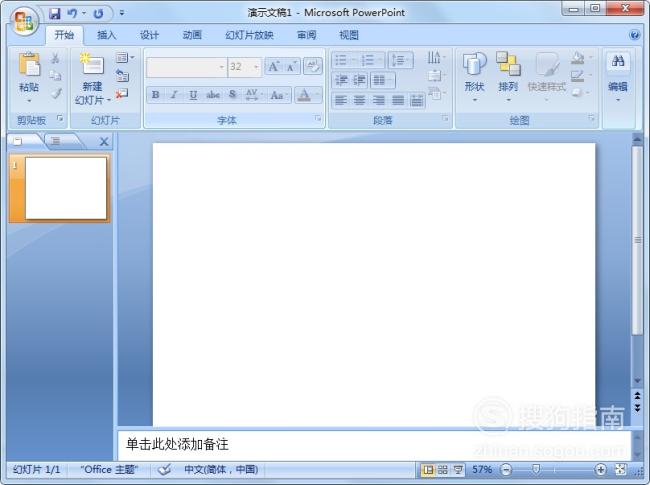650x485 pixels.
Task: Open the 形状 shapes gallery
Action: tap(474, 77)
